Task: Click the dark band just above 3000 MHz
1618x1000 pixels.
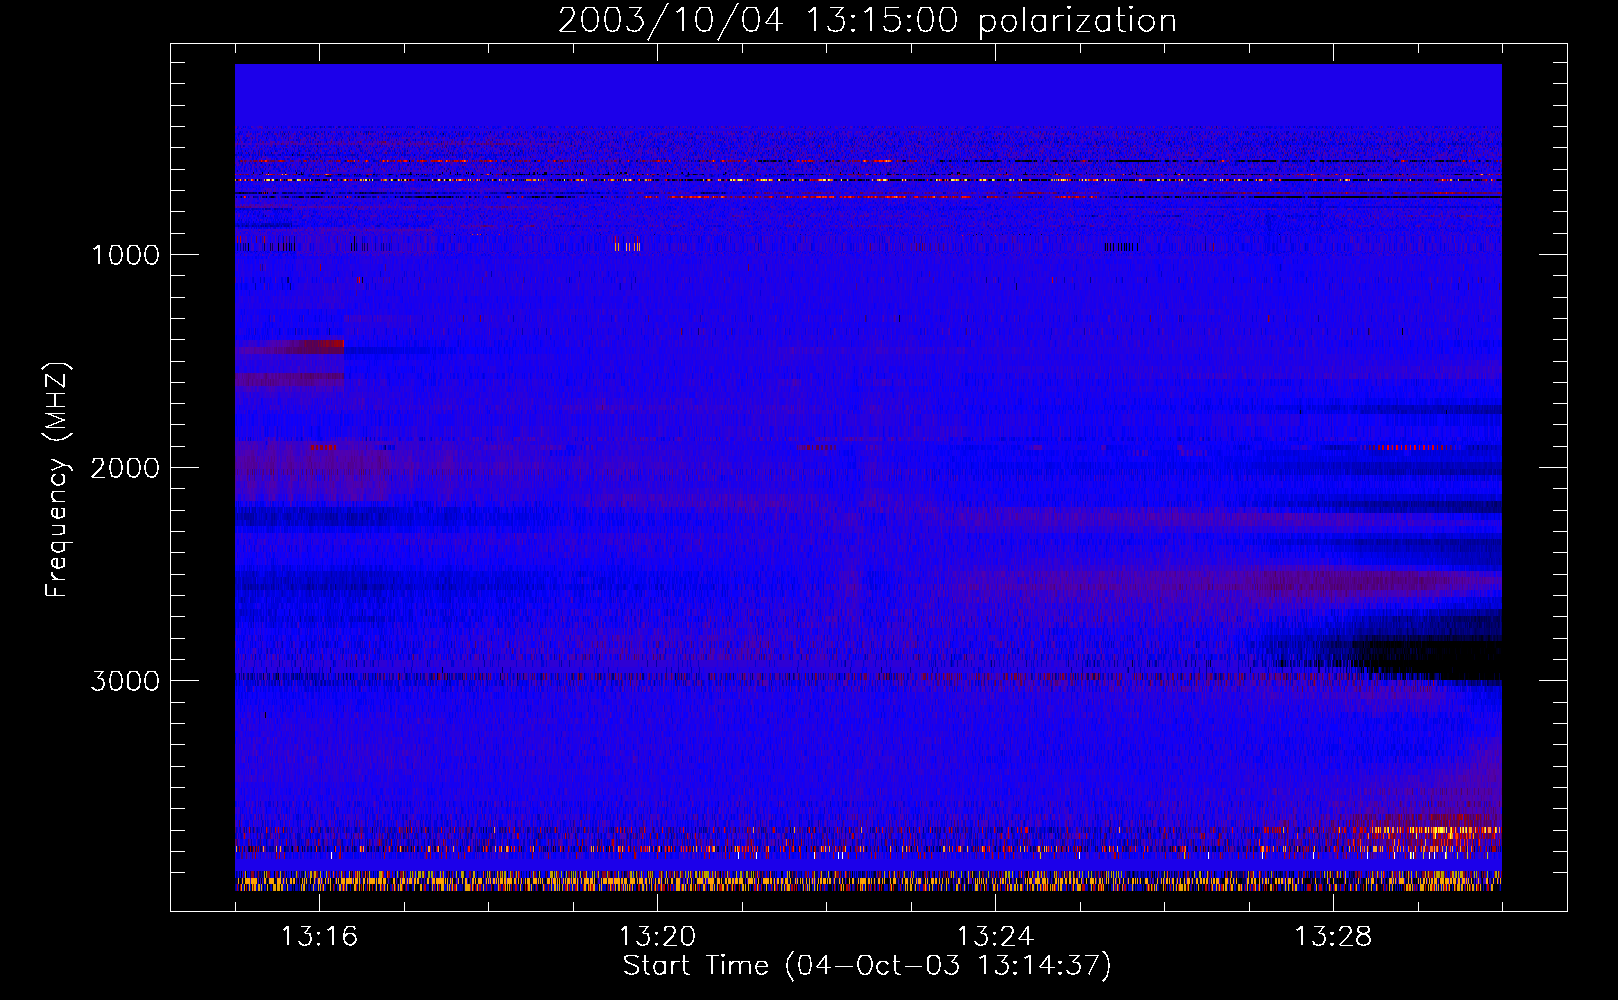Action: [x=1428, y=660]
